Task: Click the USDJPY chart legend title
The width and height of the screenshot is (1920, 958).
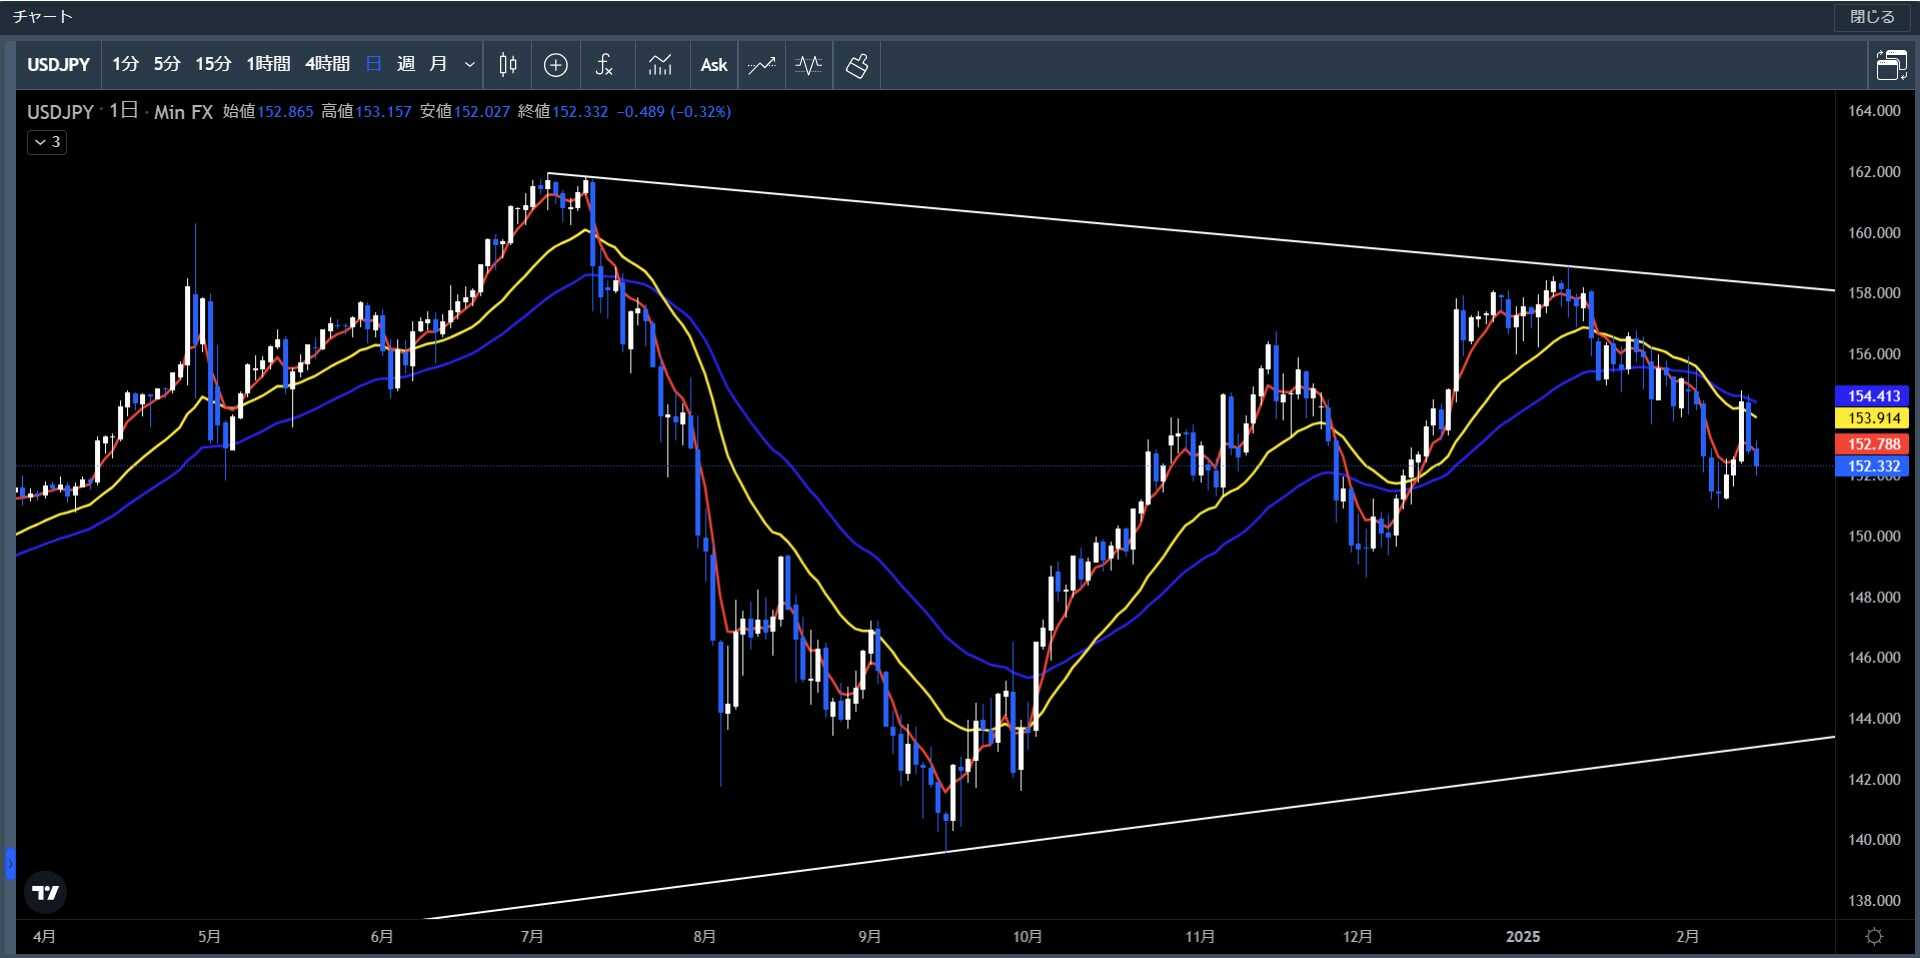Action: [60, 112]
